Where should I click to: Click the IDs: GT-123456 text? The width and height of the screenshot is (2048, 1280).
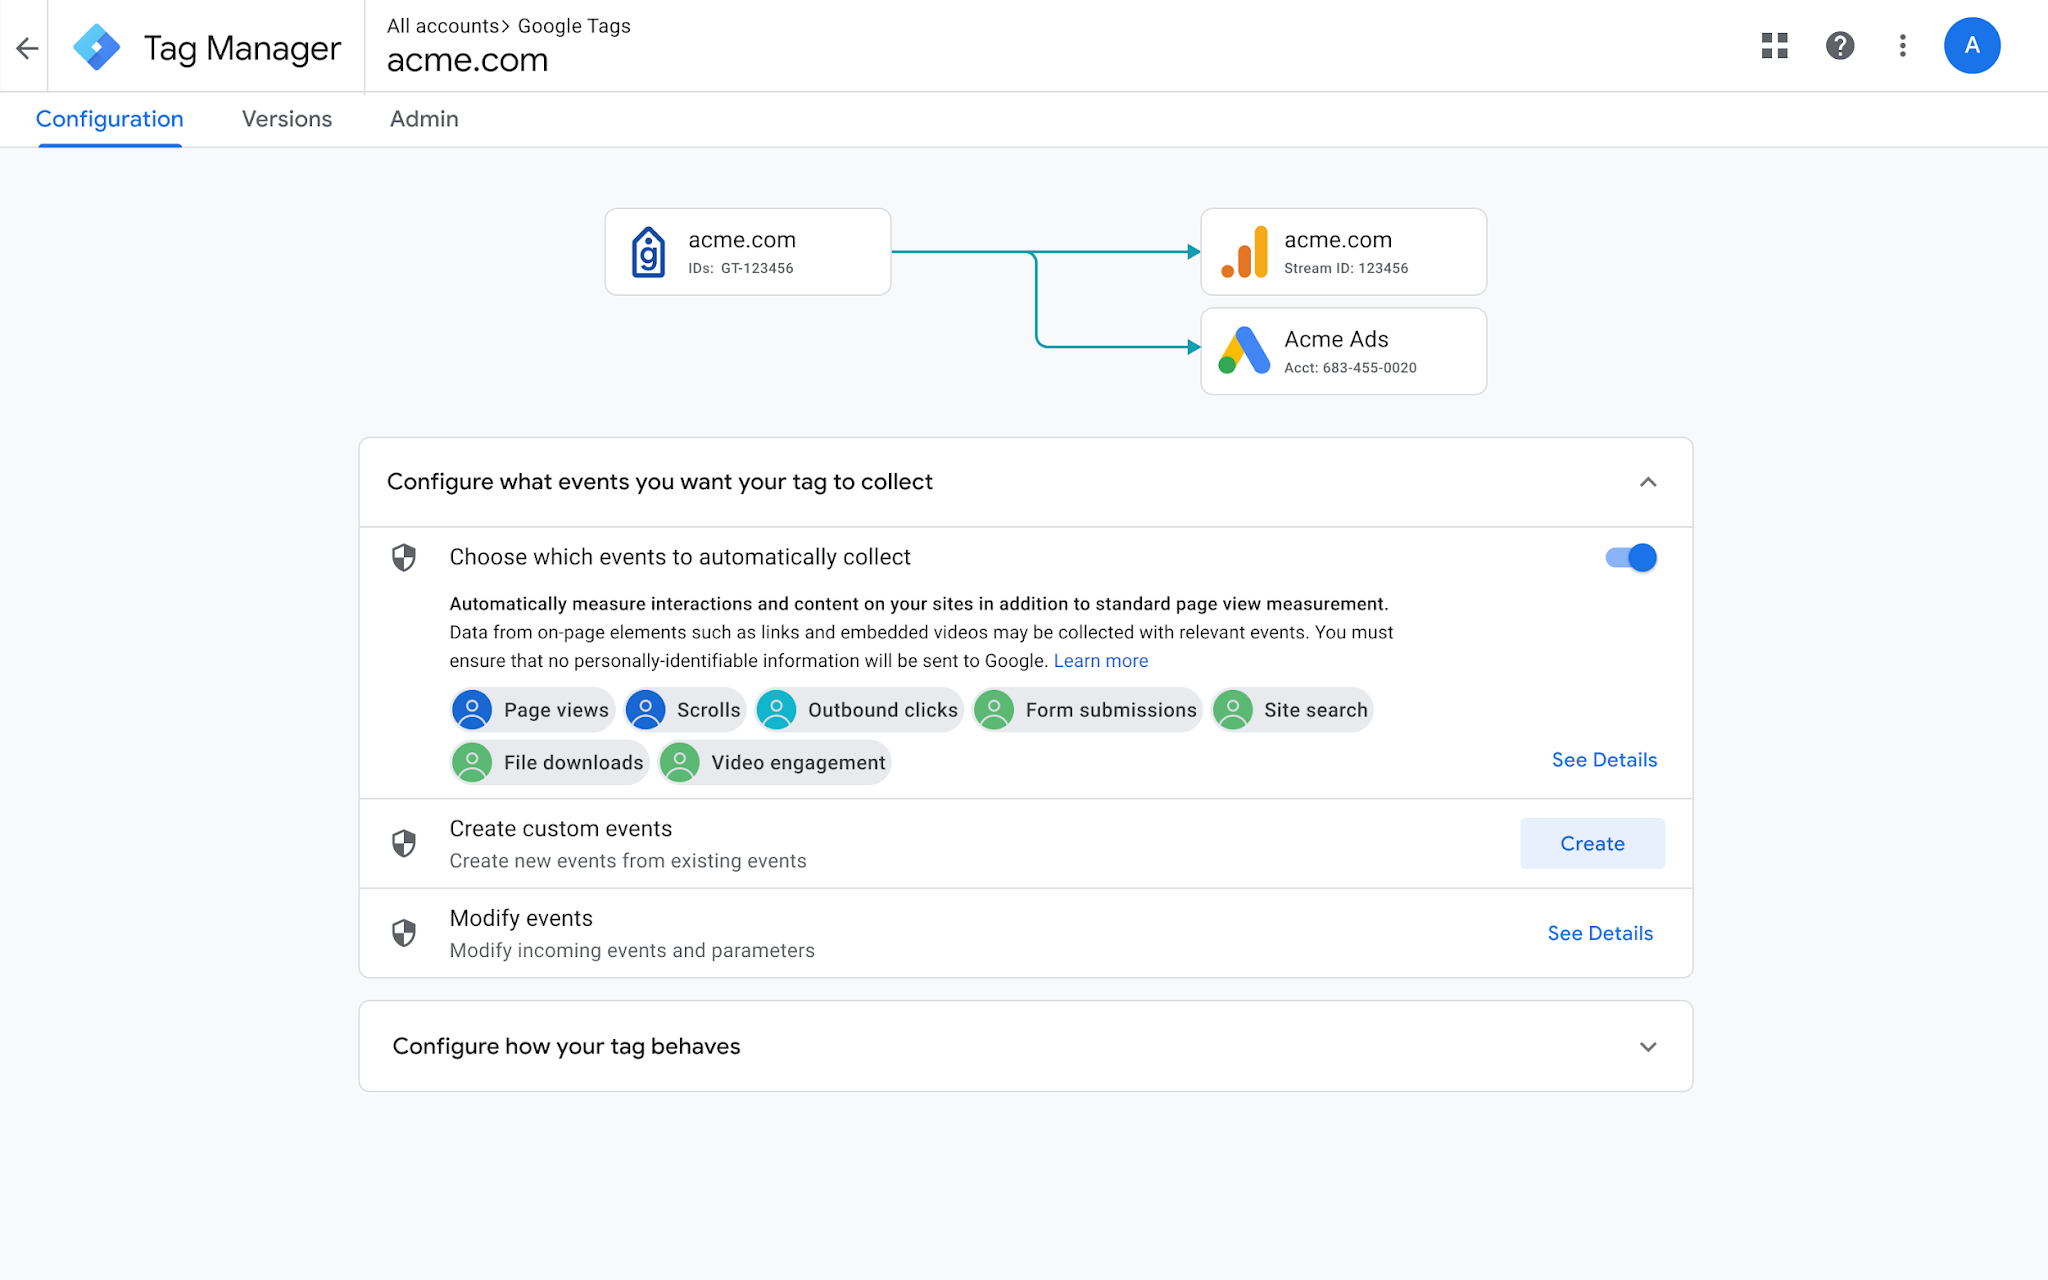click(x=741, y=268)
